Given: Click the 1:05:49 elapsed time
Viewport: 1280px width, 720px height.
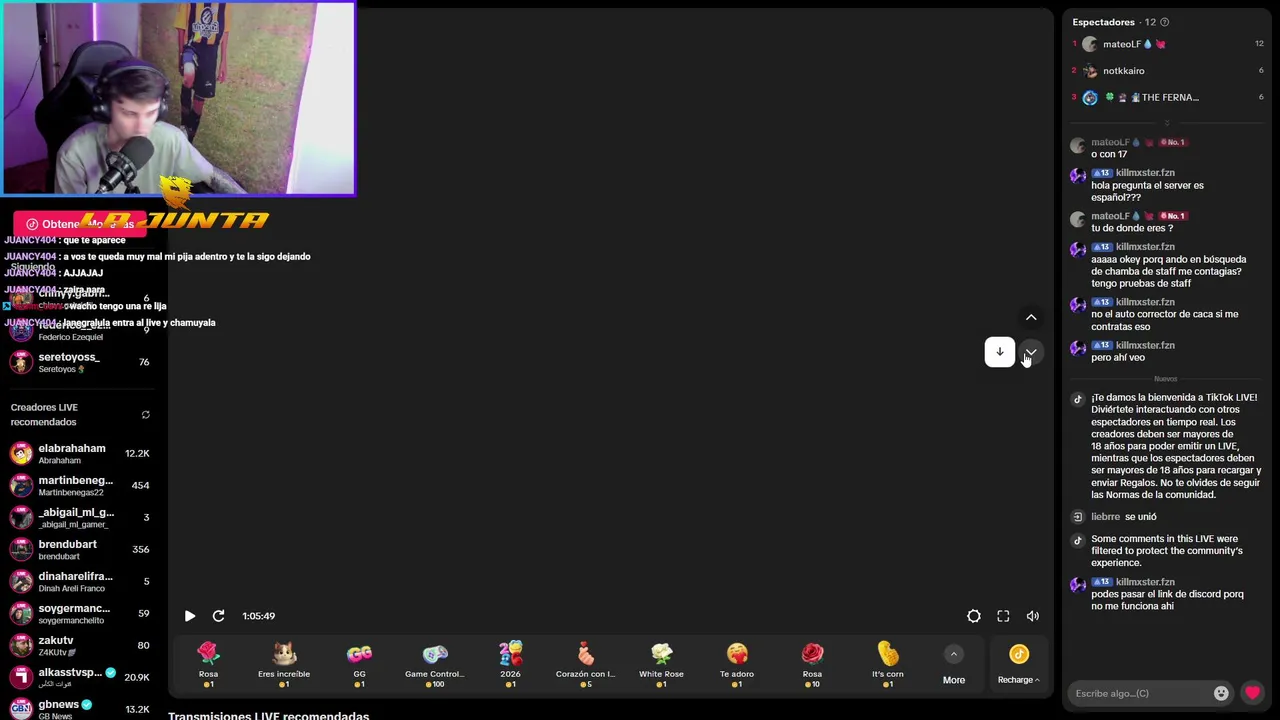Looking at the screenshot, I should (x=258, y=616).
